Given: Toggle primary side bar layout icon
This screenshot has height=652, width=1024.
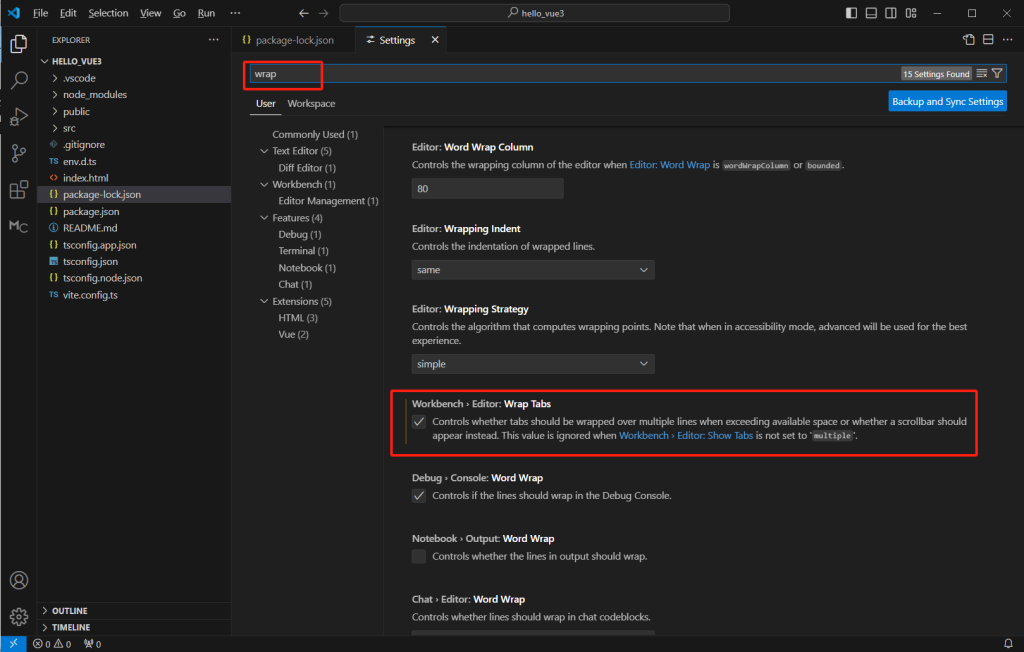Looking at the screenshot, I should click(851, 13).
